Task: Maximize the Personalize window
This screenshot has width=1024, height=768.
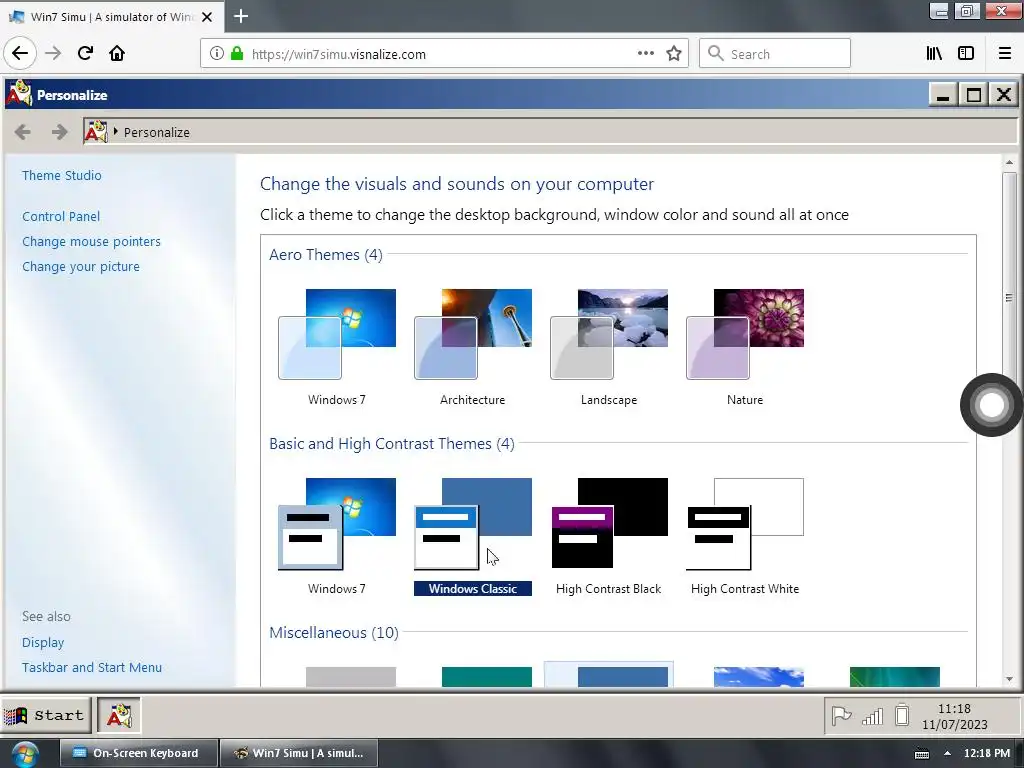Action: tap(974, 95)
